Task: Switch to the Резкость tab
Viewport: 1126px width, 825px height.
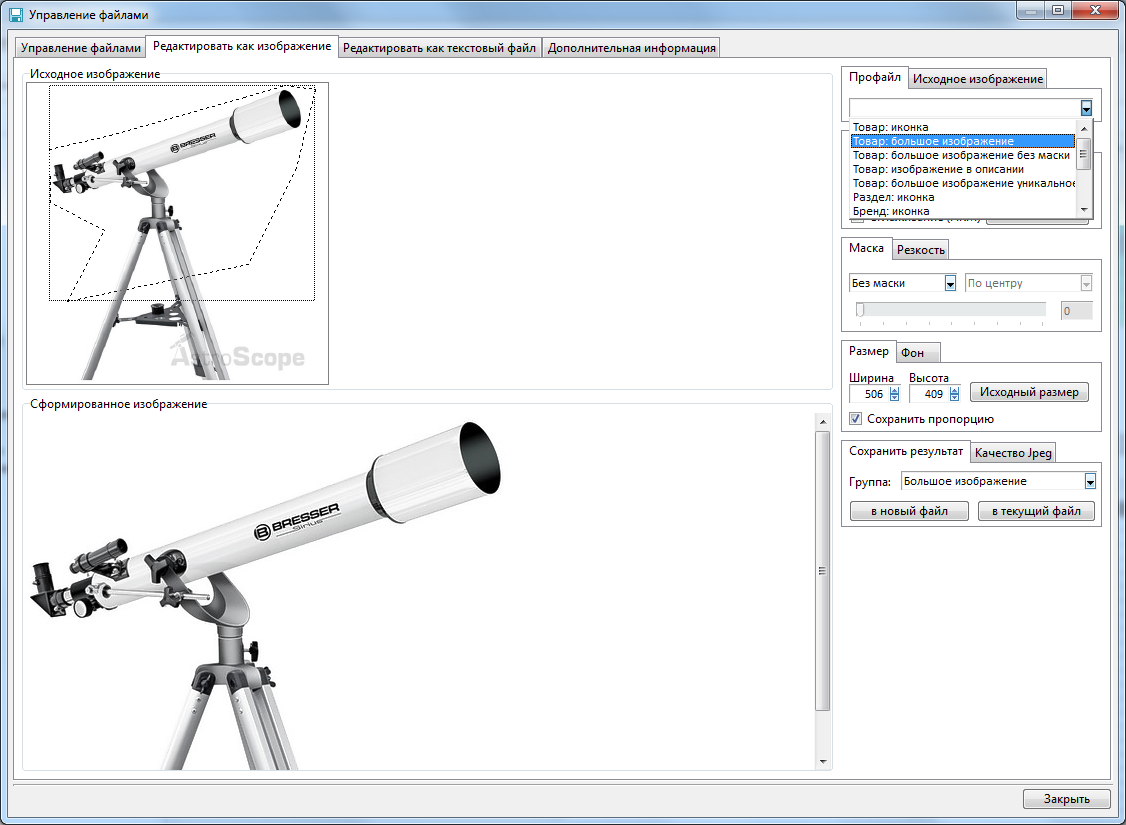Action: coord(921,249)
